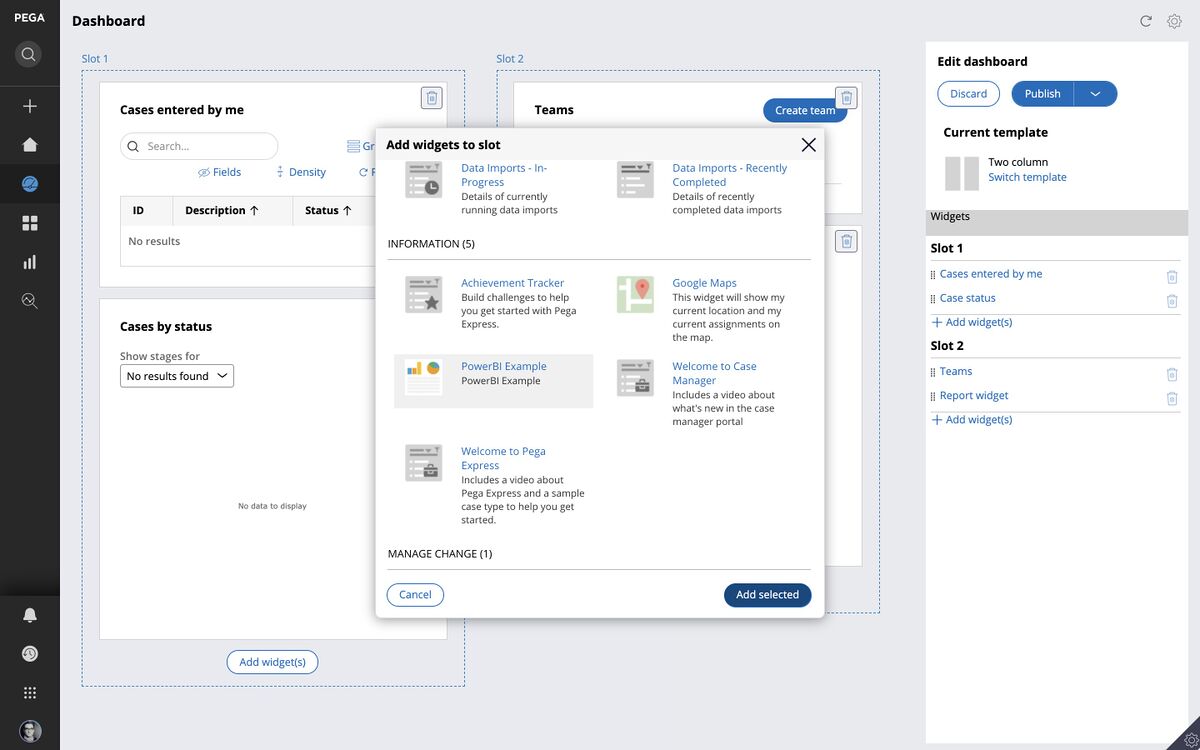Click Case status in the Widgets list
Image resolution: width=1200 pixels, height=750 pixels.
pyautogui.click(x=968, y=298)
